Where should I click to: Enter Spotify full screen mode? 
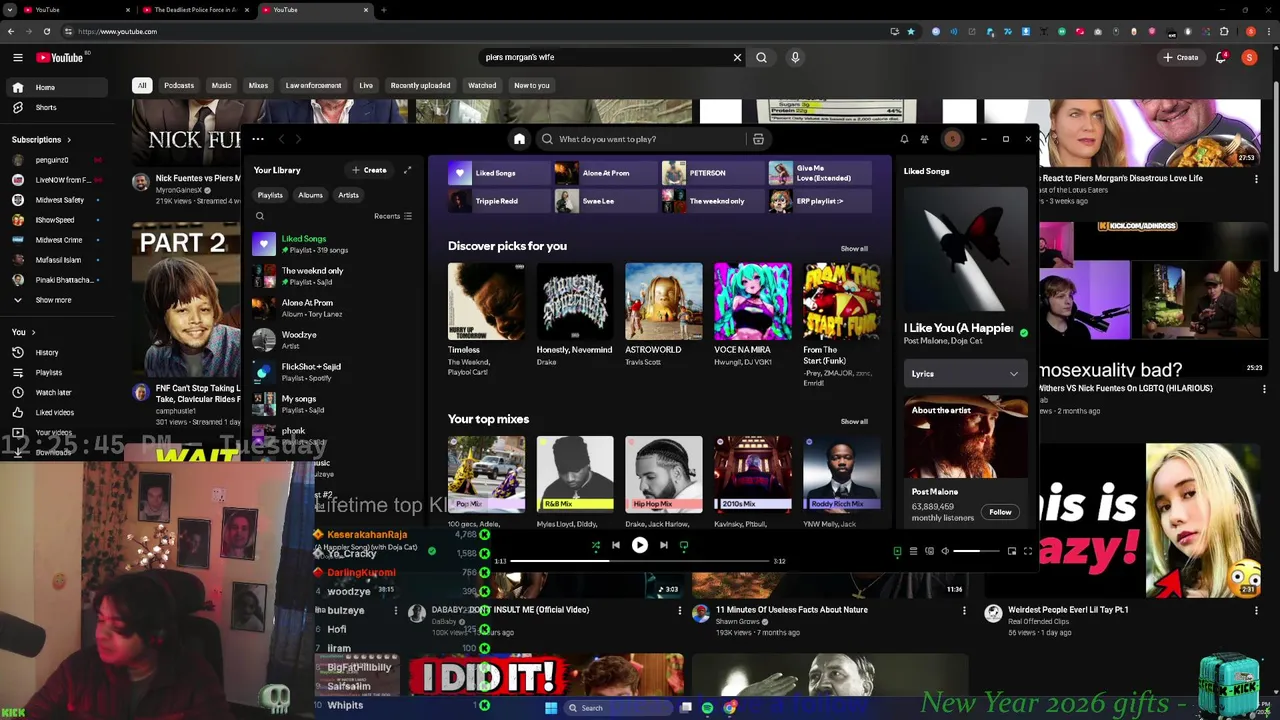coord(1027,551)
